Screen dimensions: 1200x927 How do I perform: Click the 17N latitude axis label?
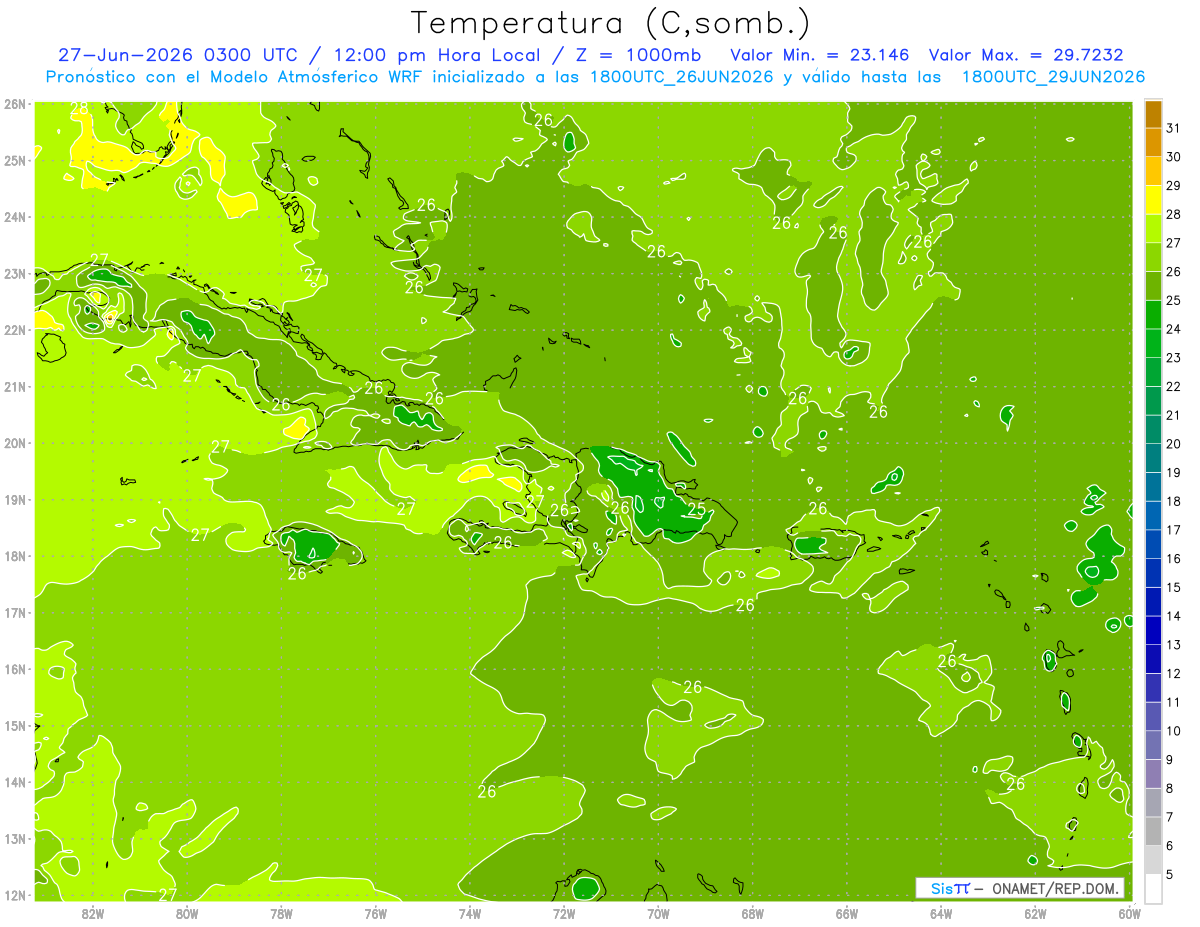click(x=14, y=613)
